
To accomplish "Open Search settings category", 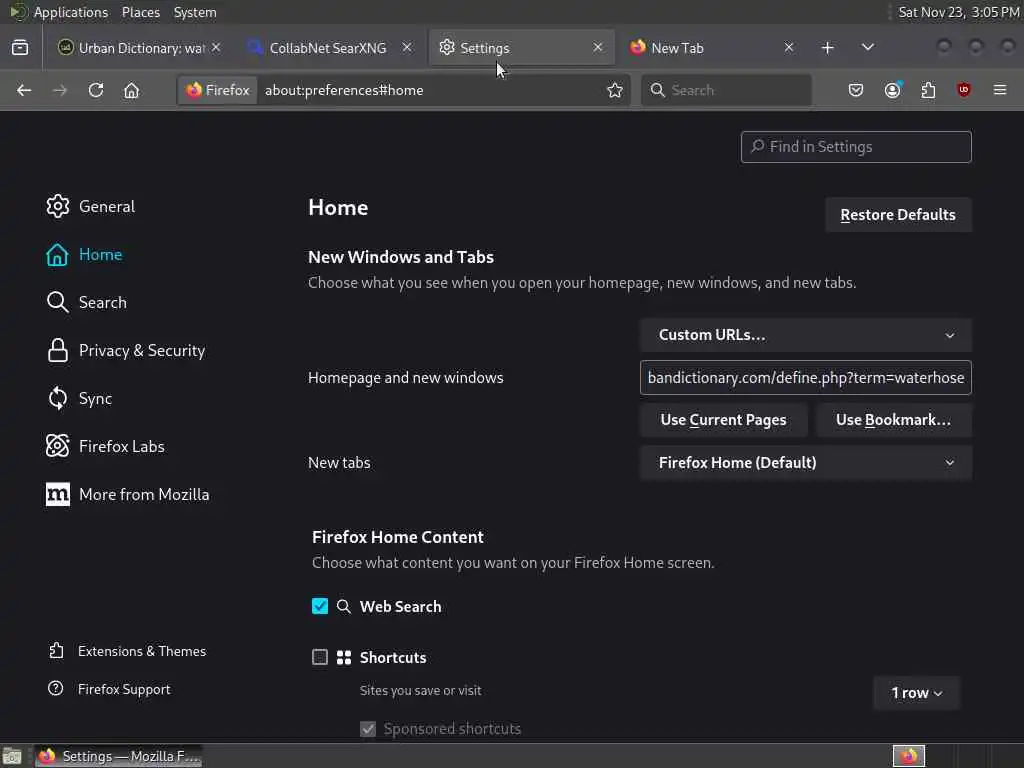I will click(x=86, y=302).
